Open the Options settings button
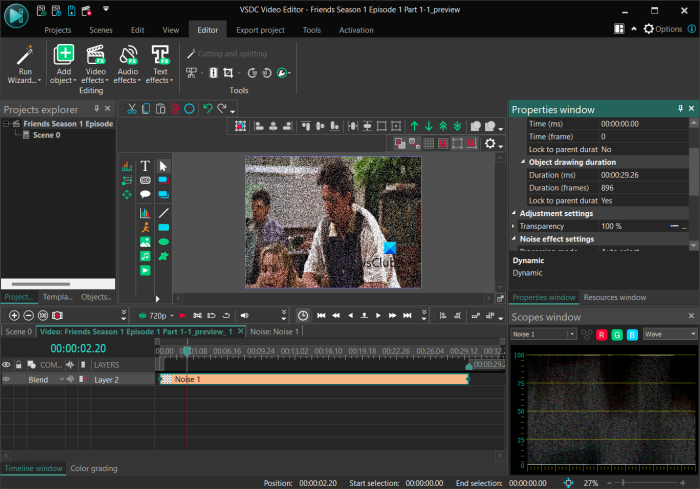The height and width of the screenshot is (489, 700). pyautogui.click(x=662, y=29)
